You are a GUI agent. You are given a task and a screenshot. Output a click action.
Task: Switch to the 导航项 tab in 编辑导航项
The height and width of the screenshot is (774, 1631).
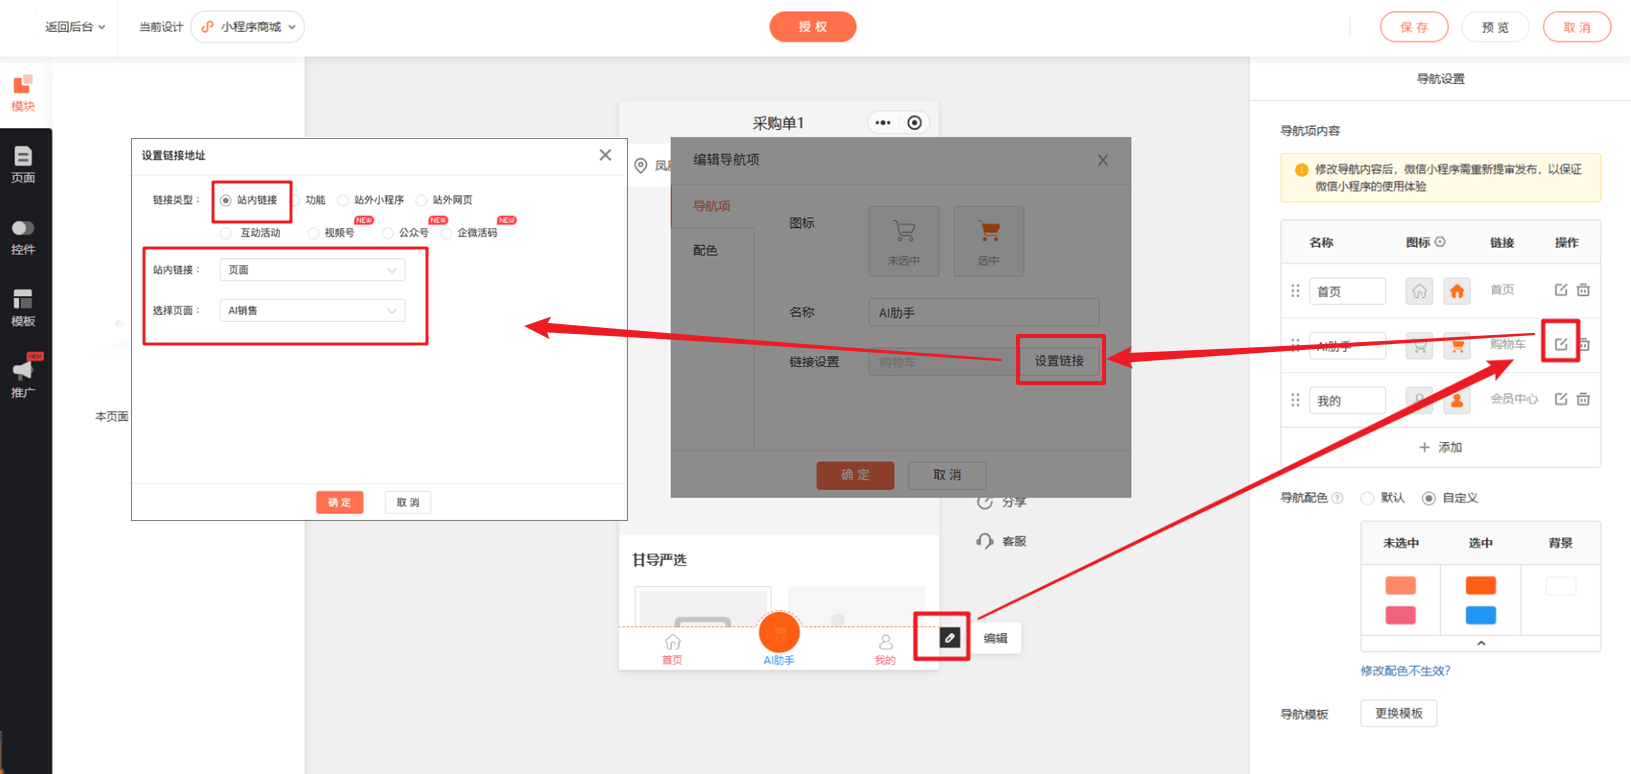pos(712,206)
